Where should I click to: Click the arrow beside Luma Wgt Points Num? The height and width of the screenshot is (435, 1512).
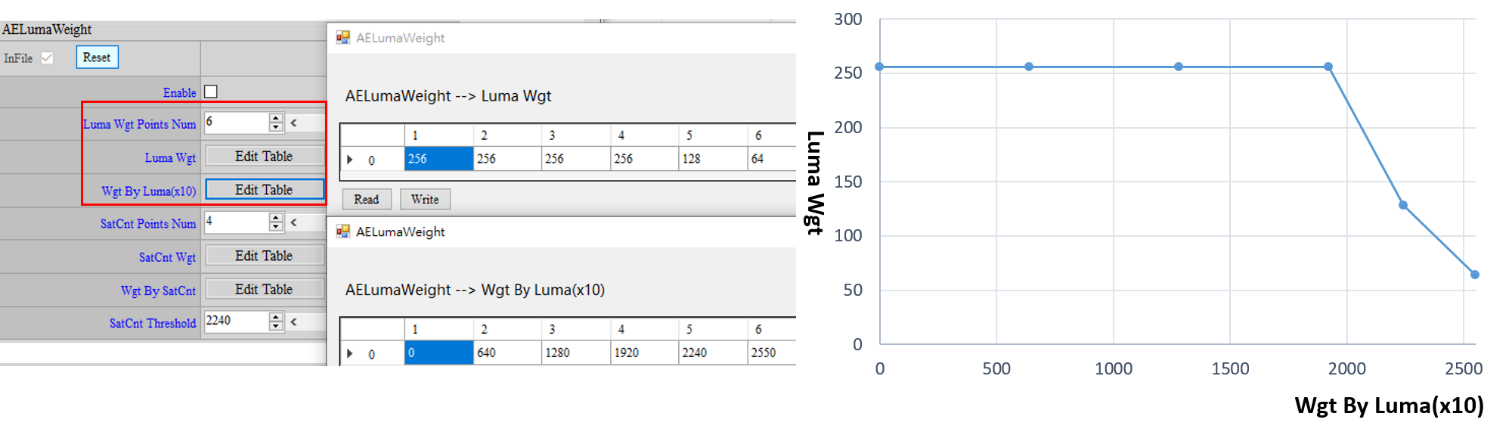[293, 123]
